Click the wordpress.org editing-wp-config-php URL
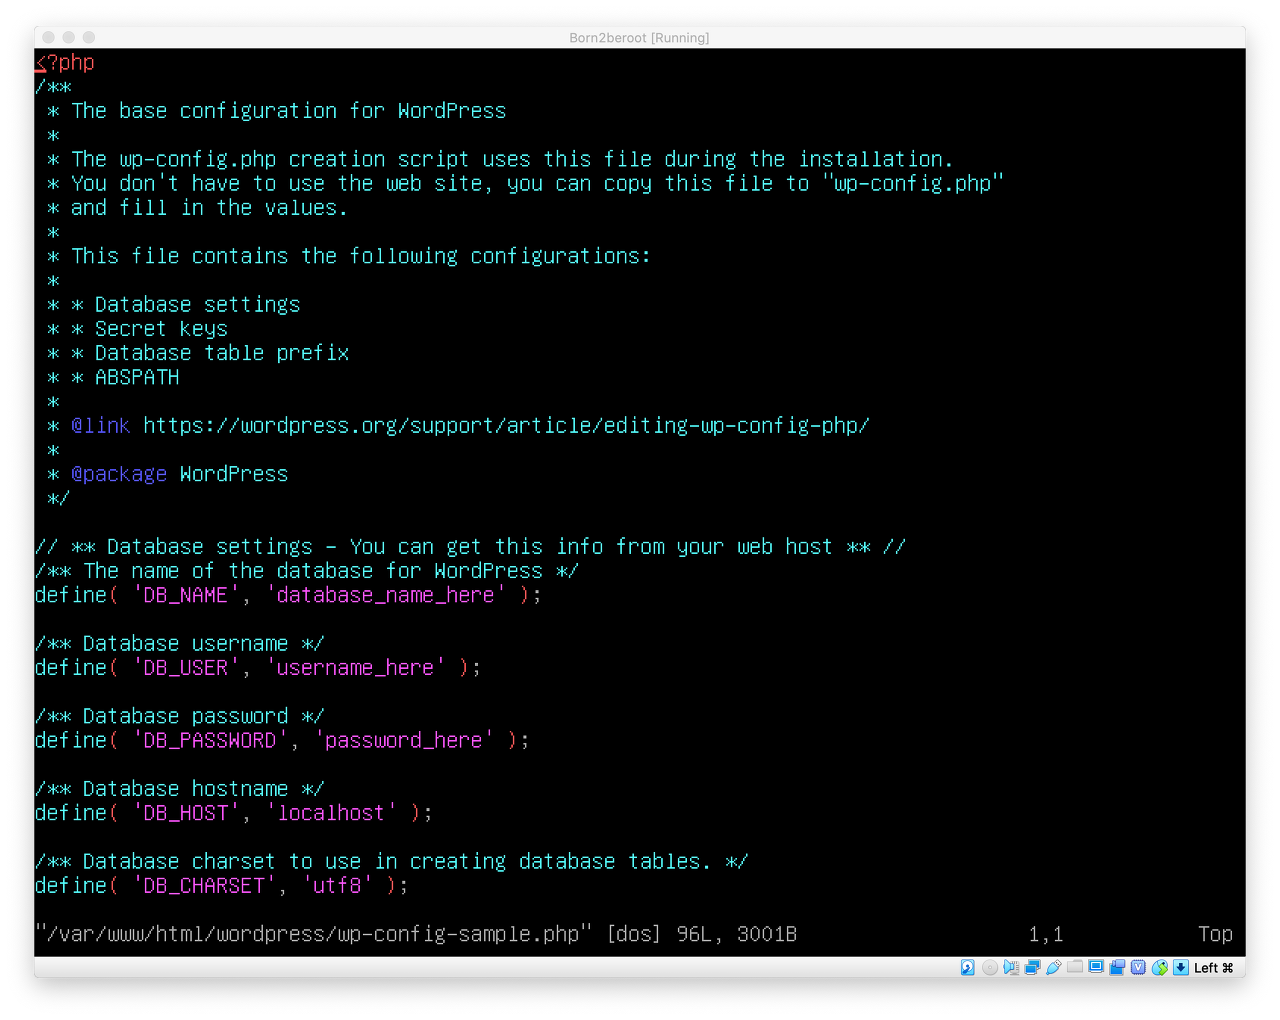This screenshot has width=1280, height=1020. coord(506,426)
